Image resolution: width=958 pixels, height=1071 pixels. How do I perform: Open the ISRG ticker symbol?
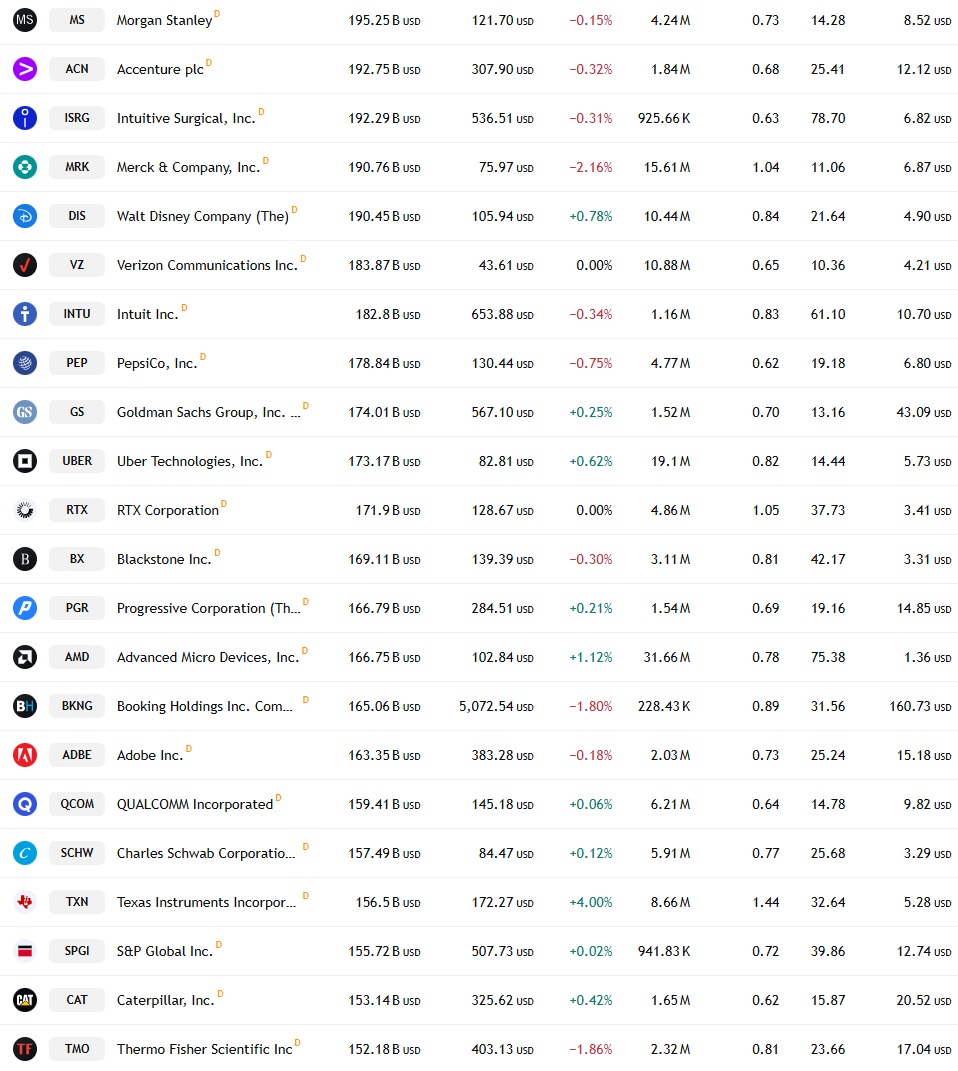pos(77,118)
